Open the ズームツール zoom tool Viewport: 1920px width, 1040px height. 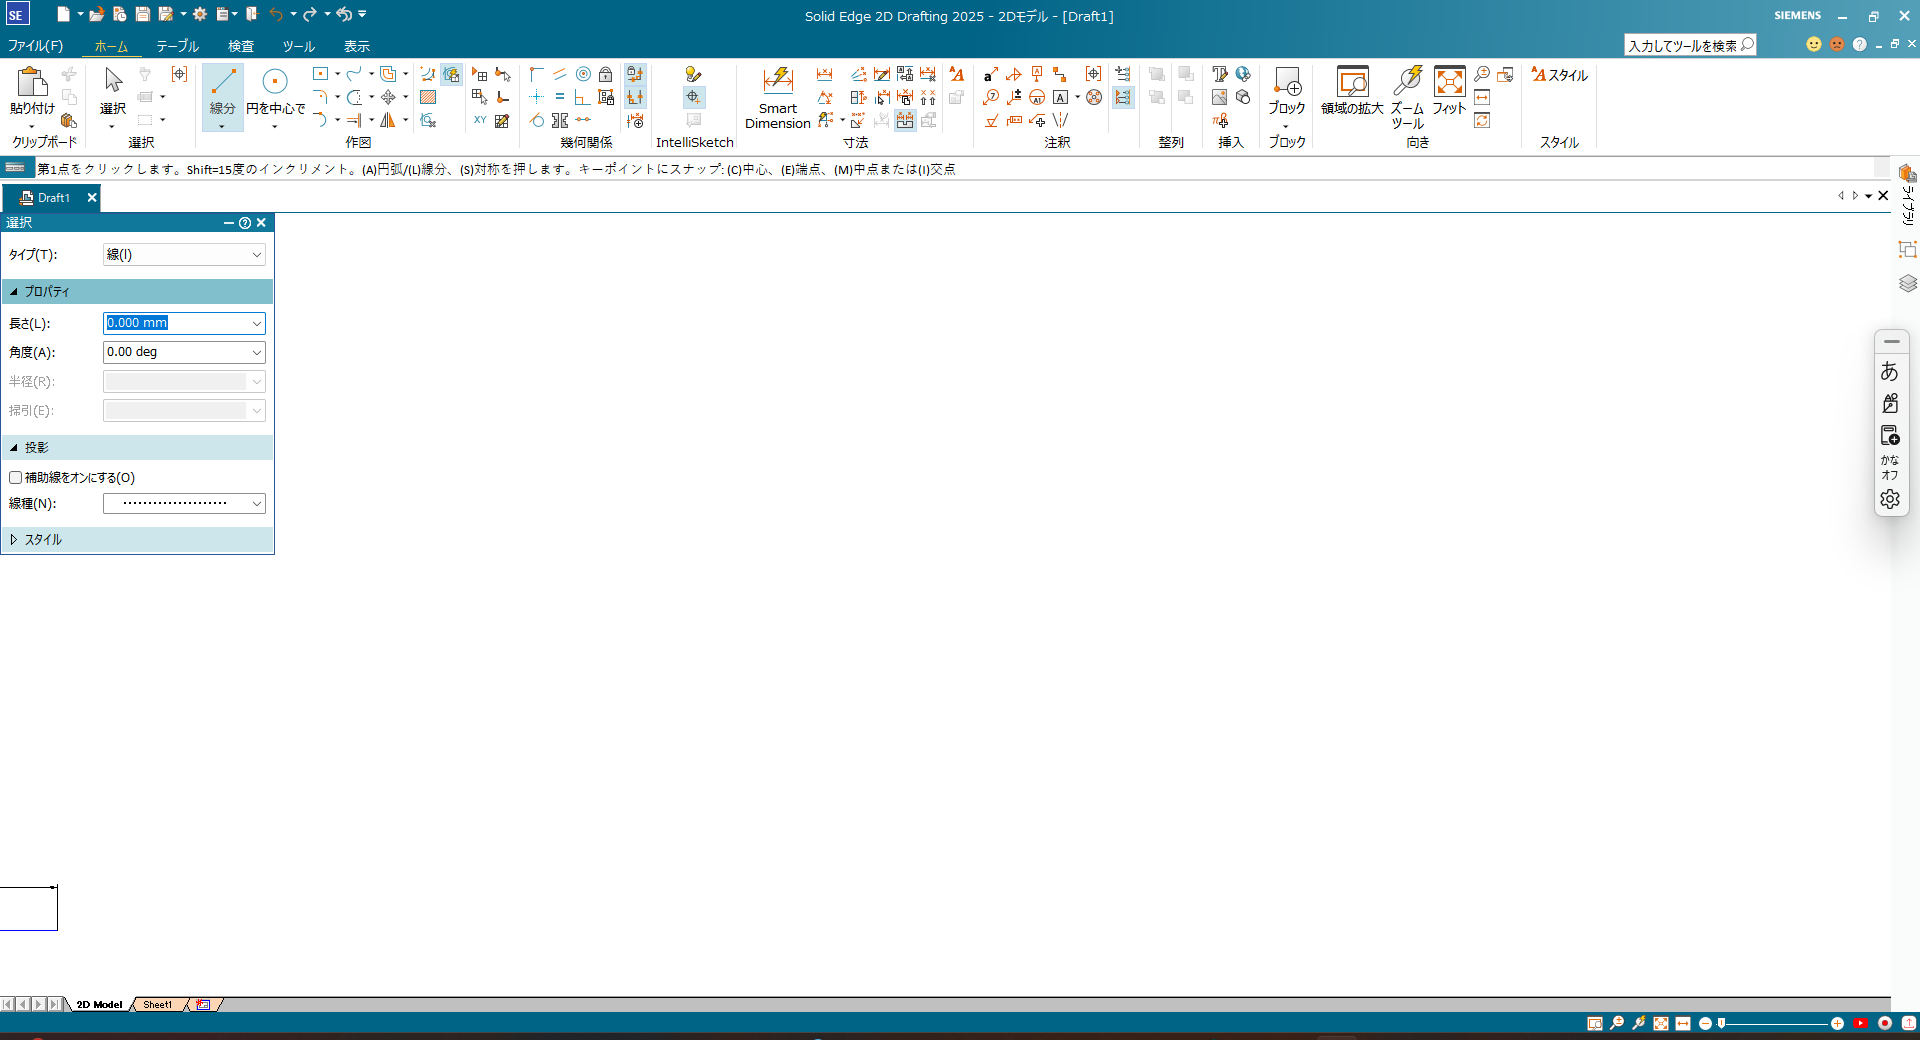pyautogui.click(x=1408, y=90)
